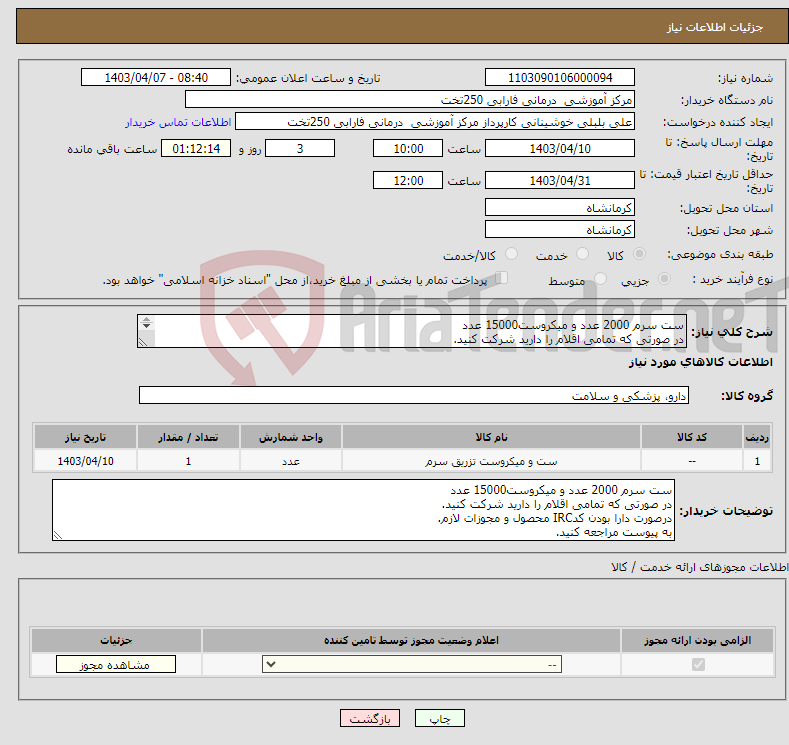The width and height of the screenshot is (789, 745).
Task: Click the تاریخ نیاز column header
Action: pyautogui.click(x=86, y=437)
